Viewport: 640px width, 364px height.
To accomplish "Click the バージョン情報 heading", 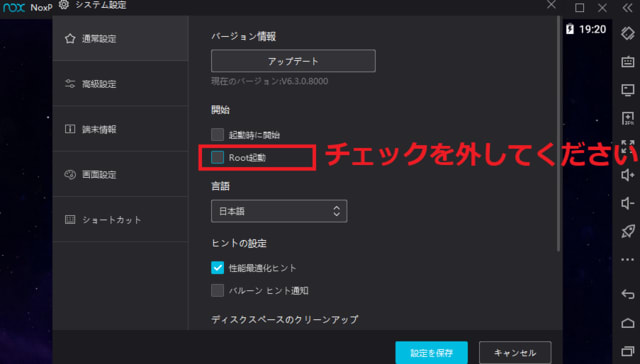I will pos(244,37).
